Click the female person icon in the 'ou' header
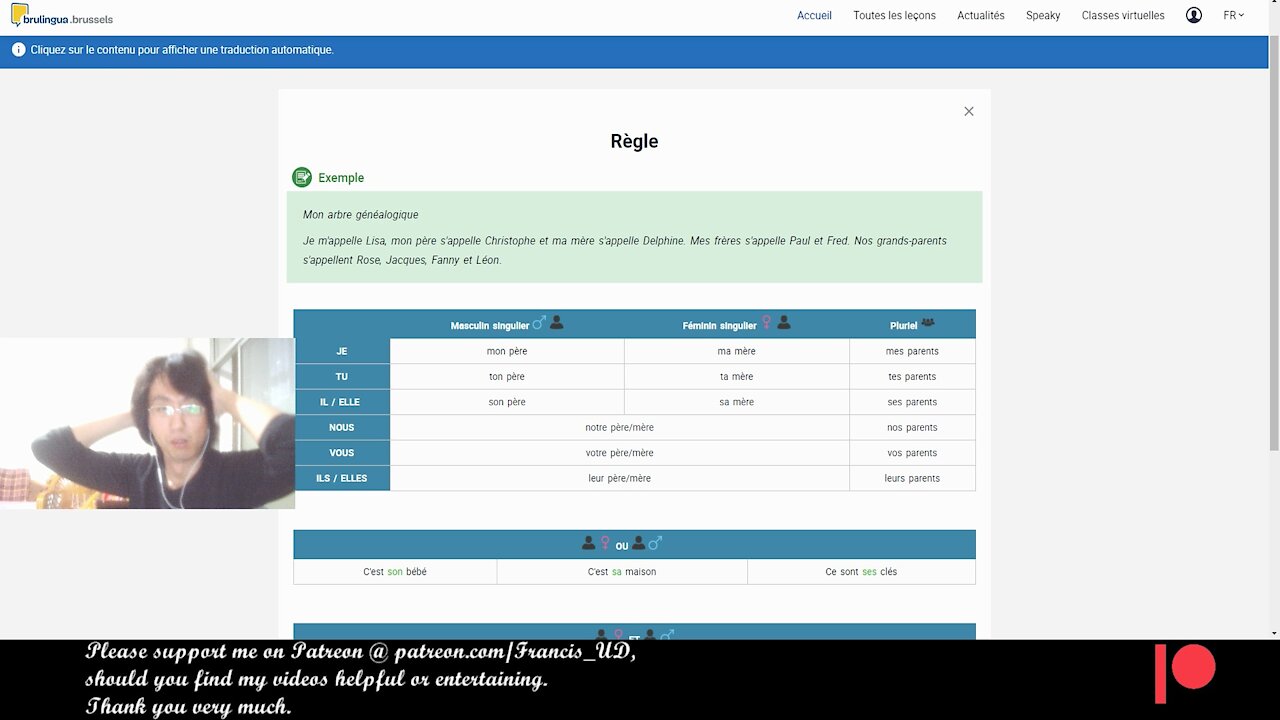The width and height of the screenshot is (1280, 720). [x=589, y=544]
